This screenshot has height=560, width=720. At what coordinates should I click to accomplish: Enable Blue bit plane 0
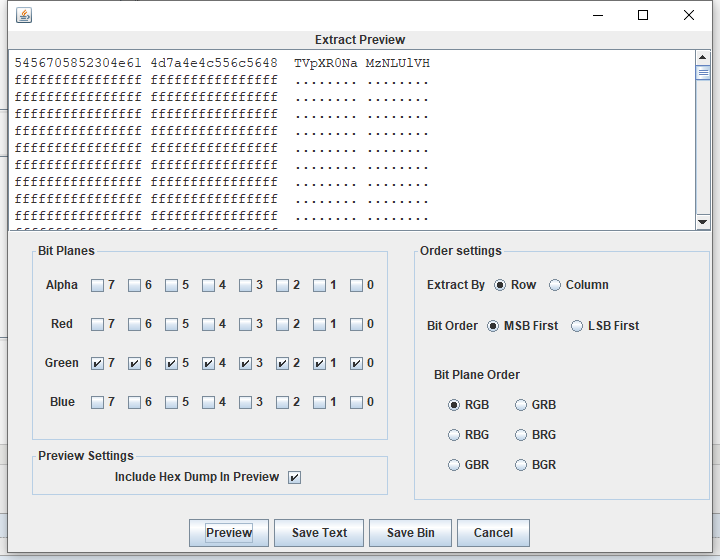pos(356,403)
